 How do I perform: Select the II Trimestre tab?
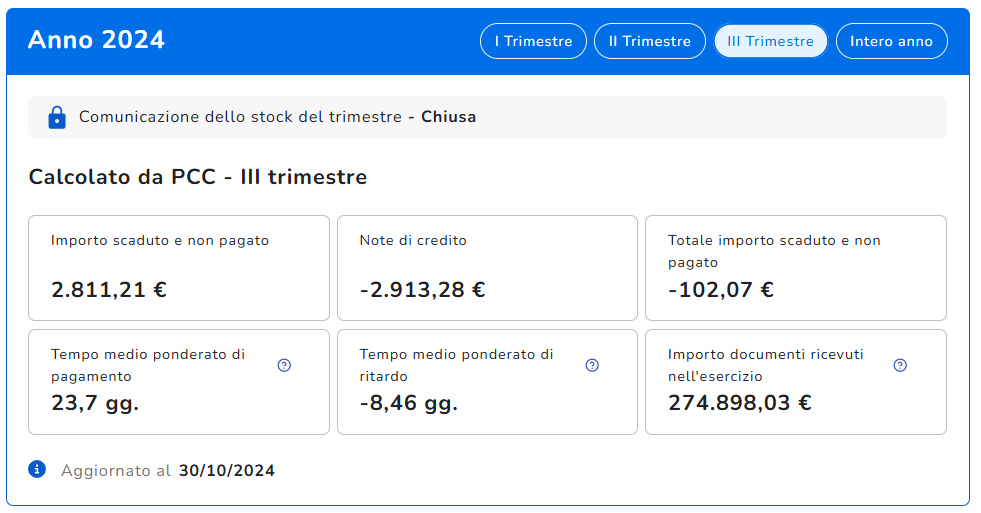tap(650, 41)
